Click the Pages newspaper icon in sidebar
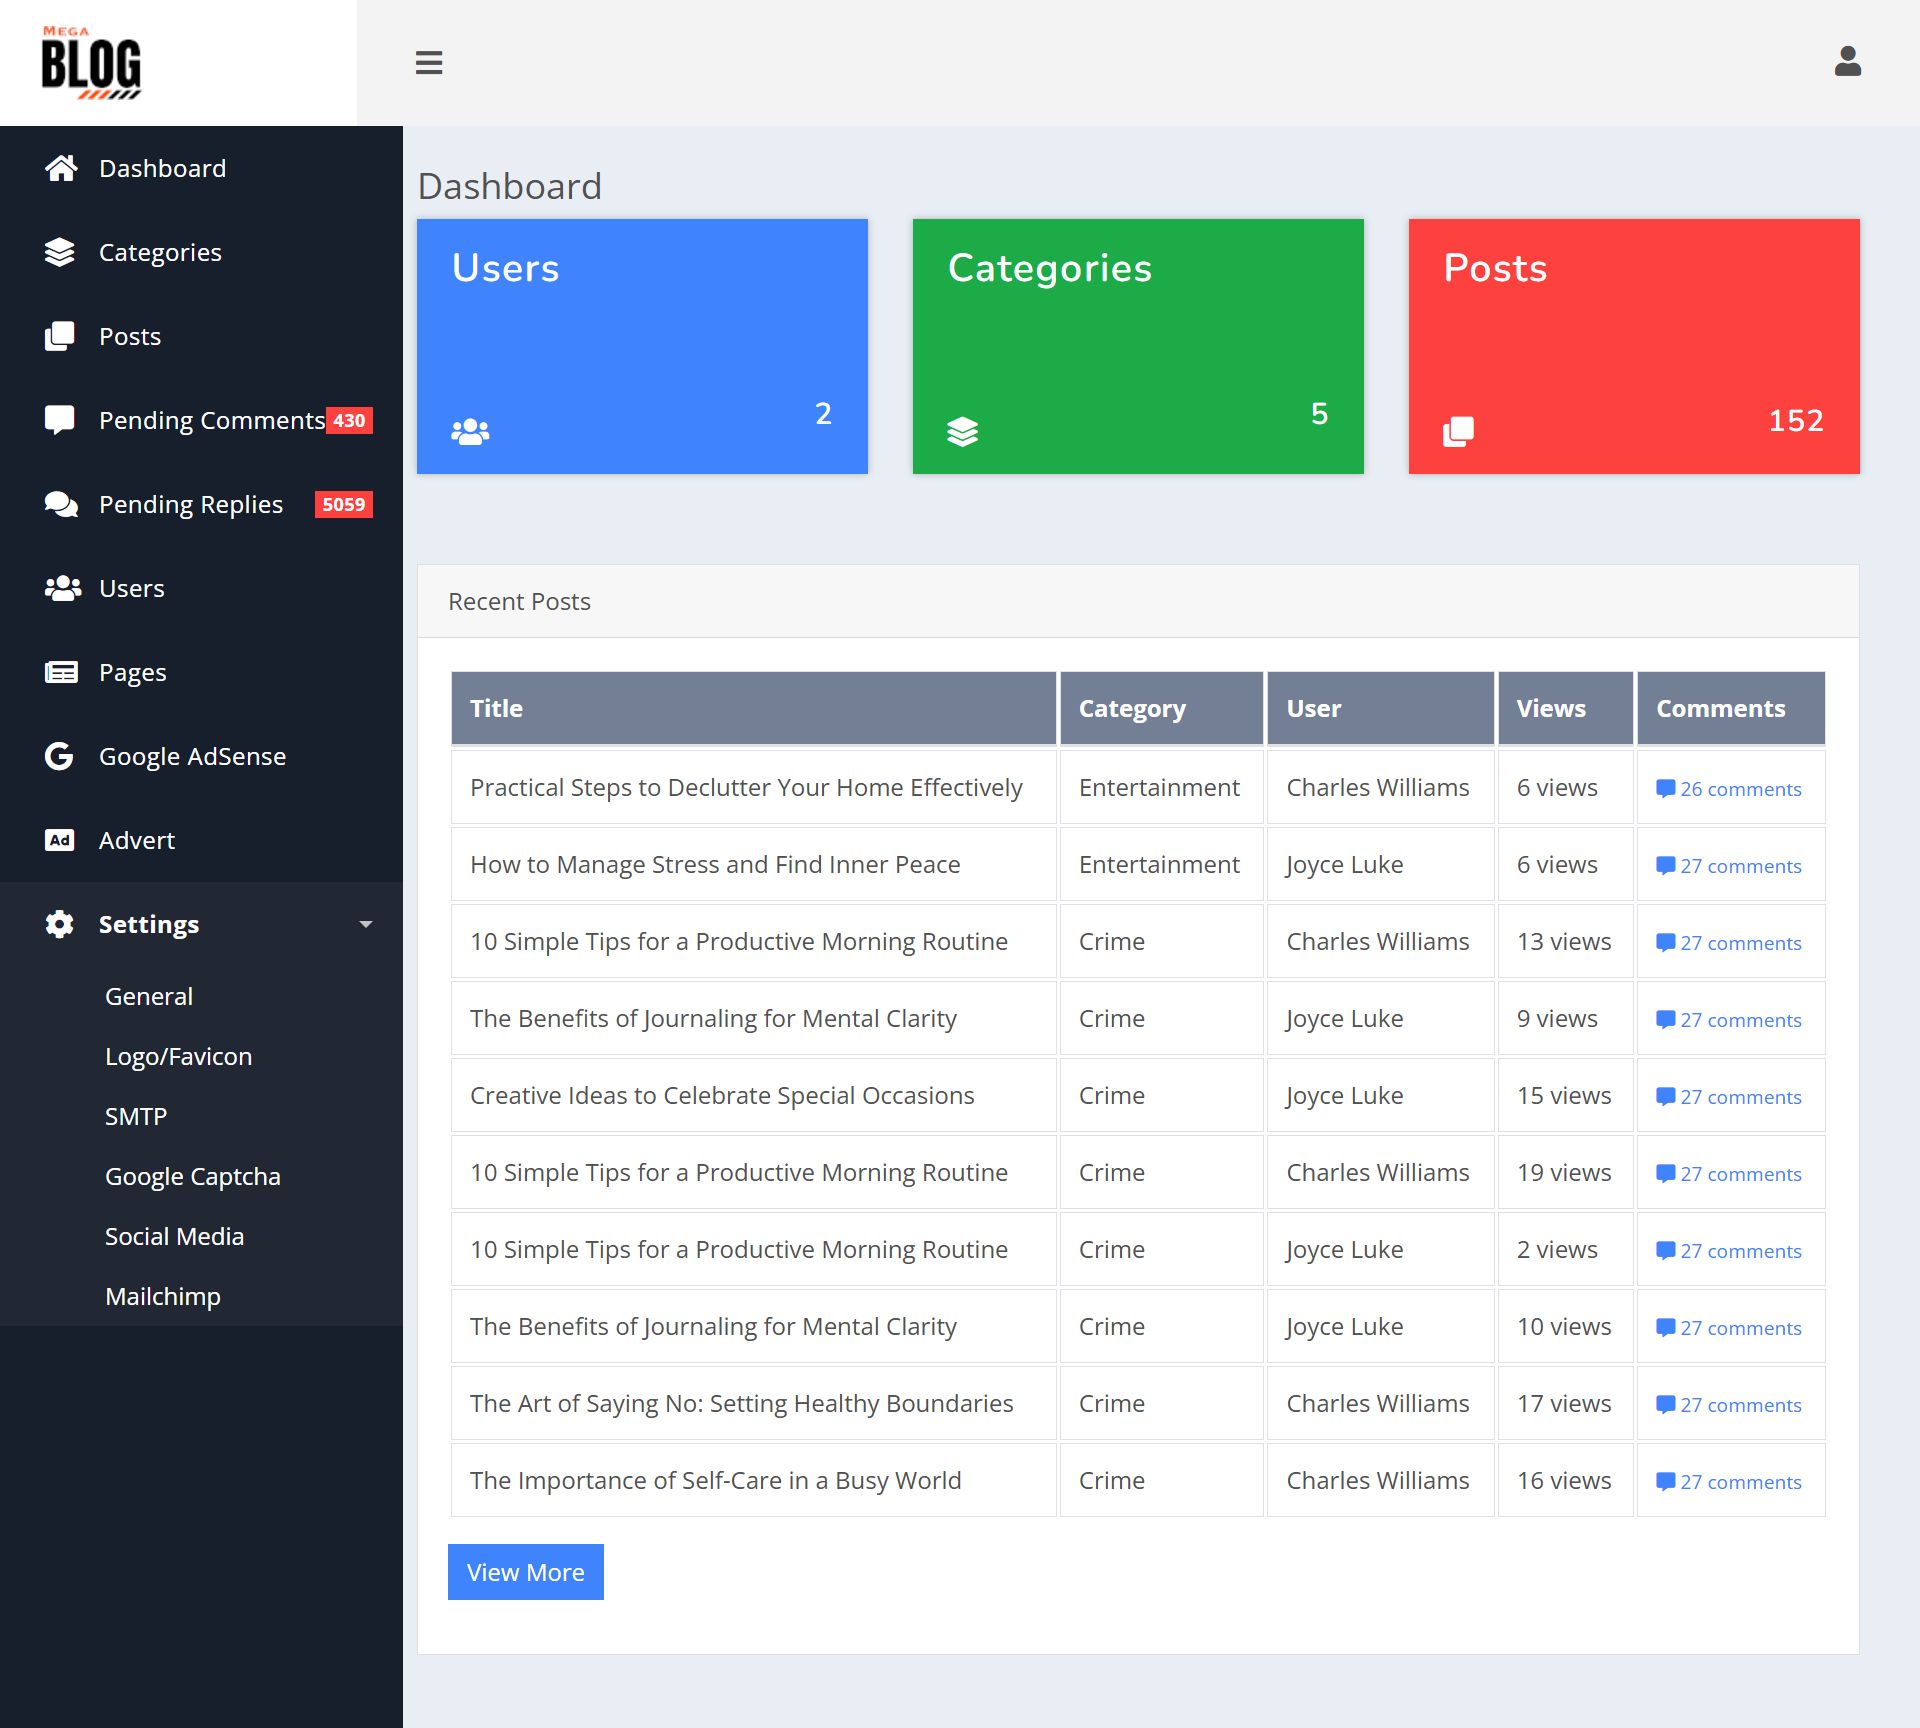This screenshot has width=1920, height=1728. [x=60, y=672]
